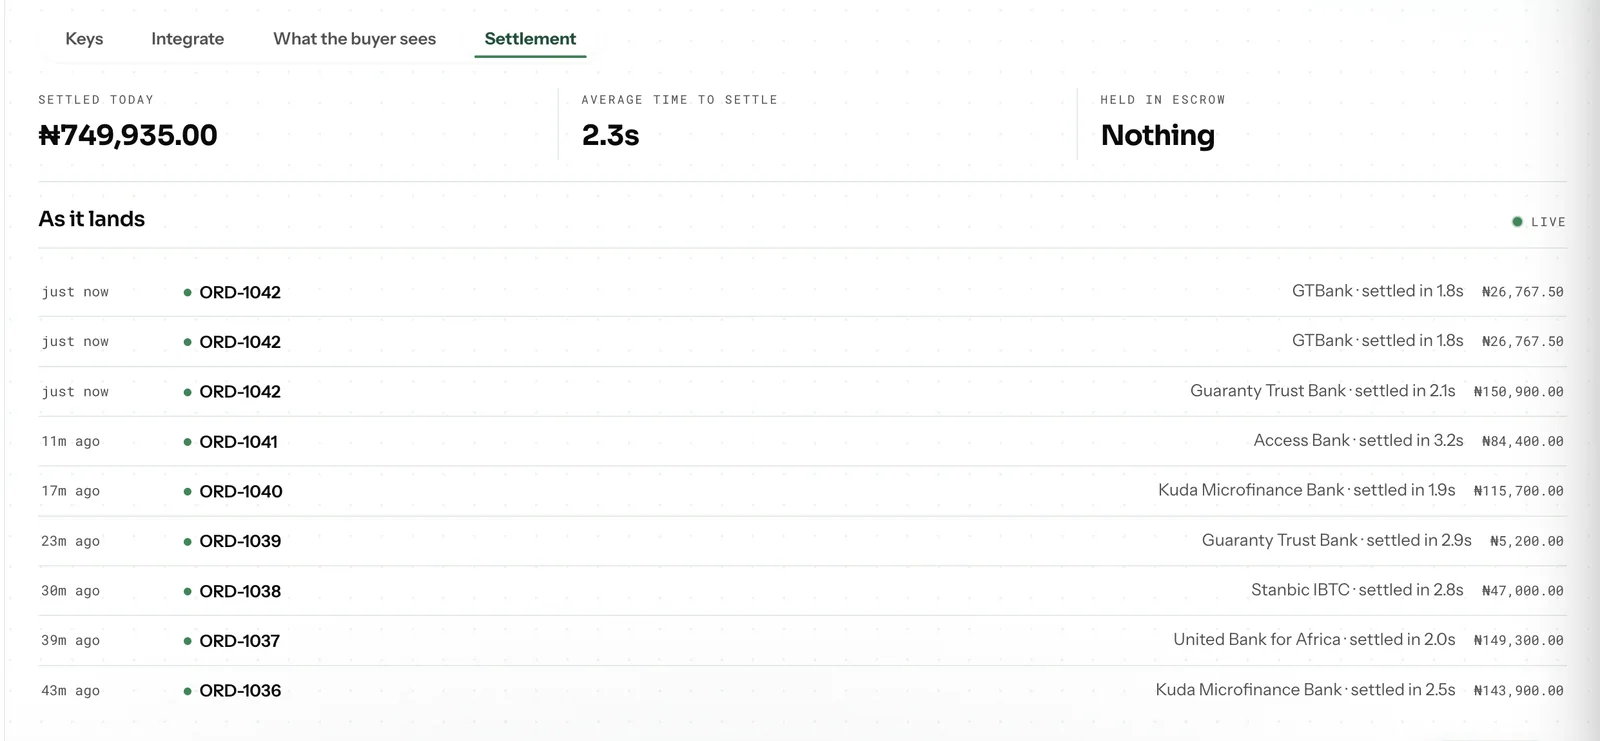This screenshot has width=1600, height=741.
Task: Open the What the buyer sees tab
Action: [x=354, y=39]
